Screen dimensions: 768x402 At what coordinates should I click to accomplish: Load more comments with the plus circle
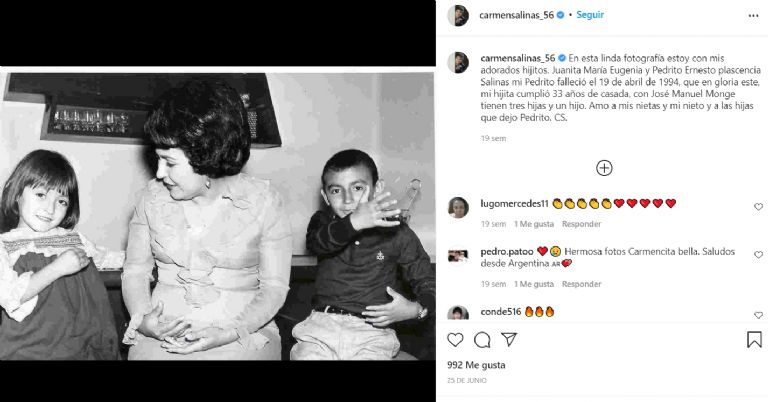click(604, 168)
